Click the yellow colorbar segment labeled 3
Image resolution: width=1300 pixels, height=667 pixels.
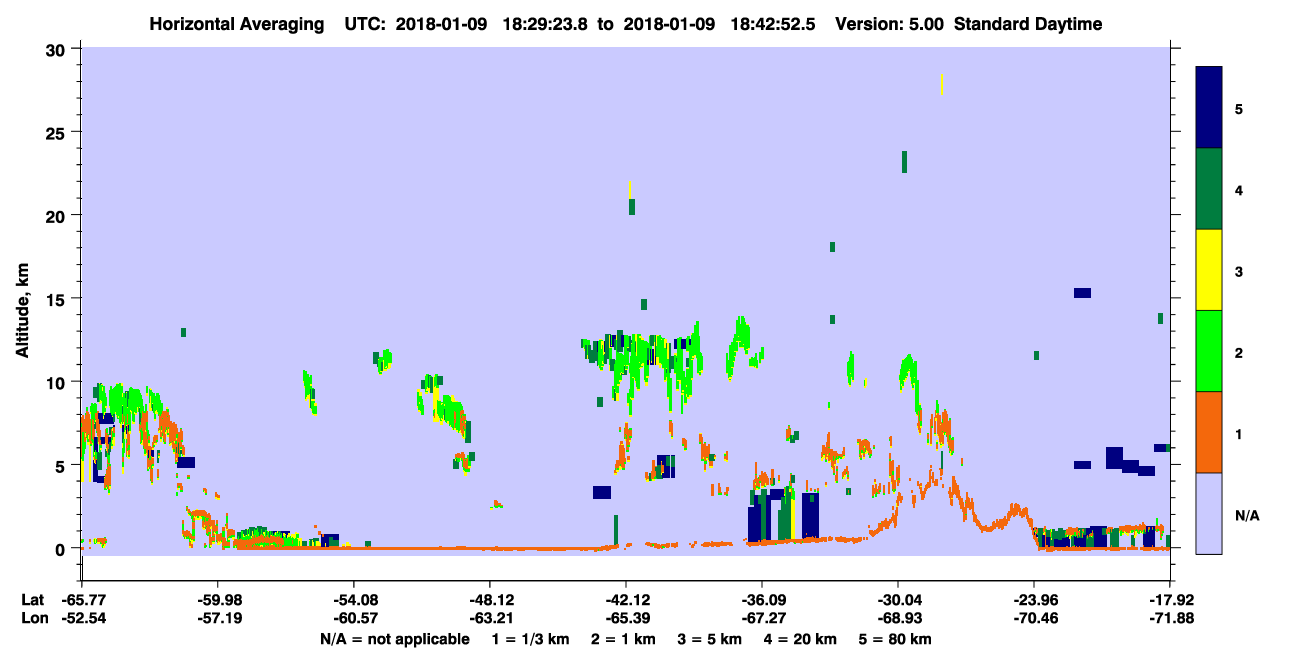(1209, 270)
